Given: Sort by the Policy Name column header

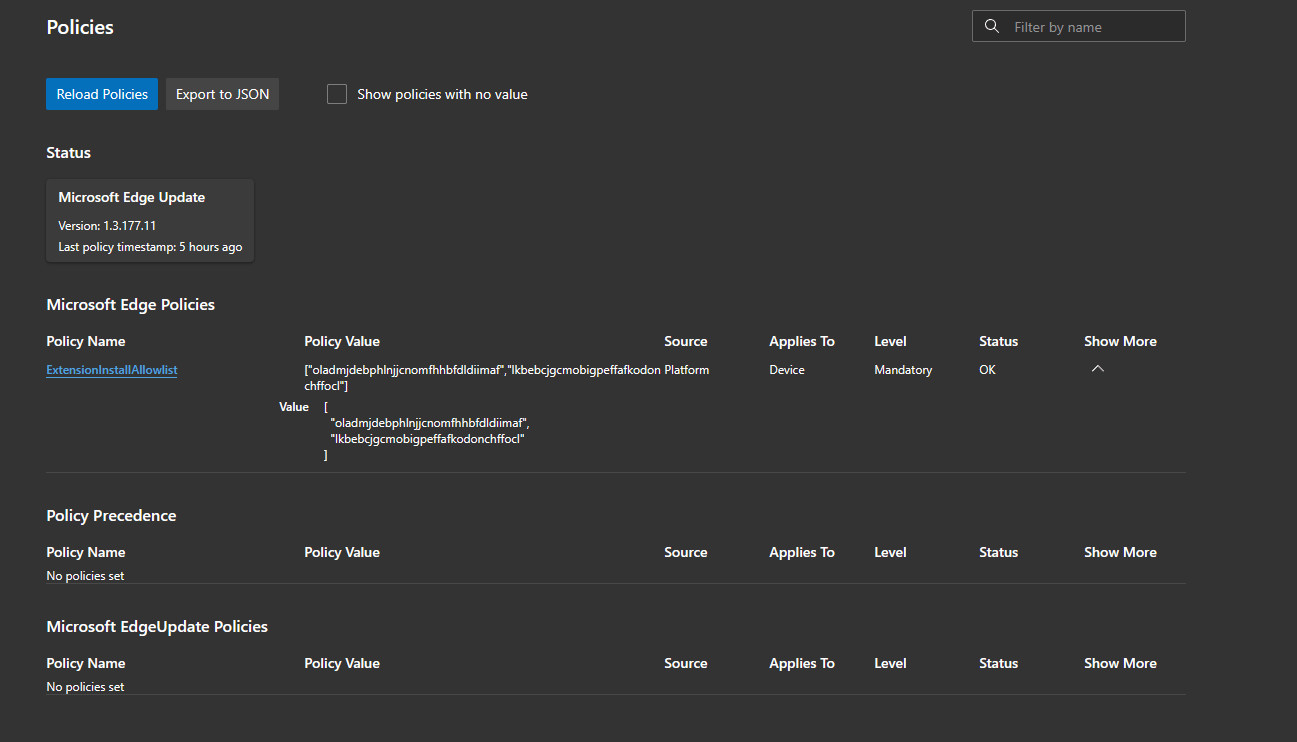Looking at the screenshot, I should click(85, 341).
